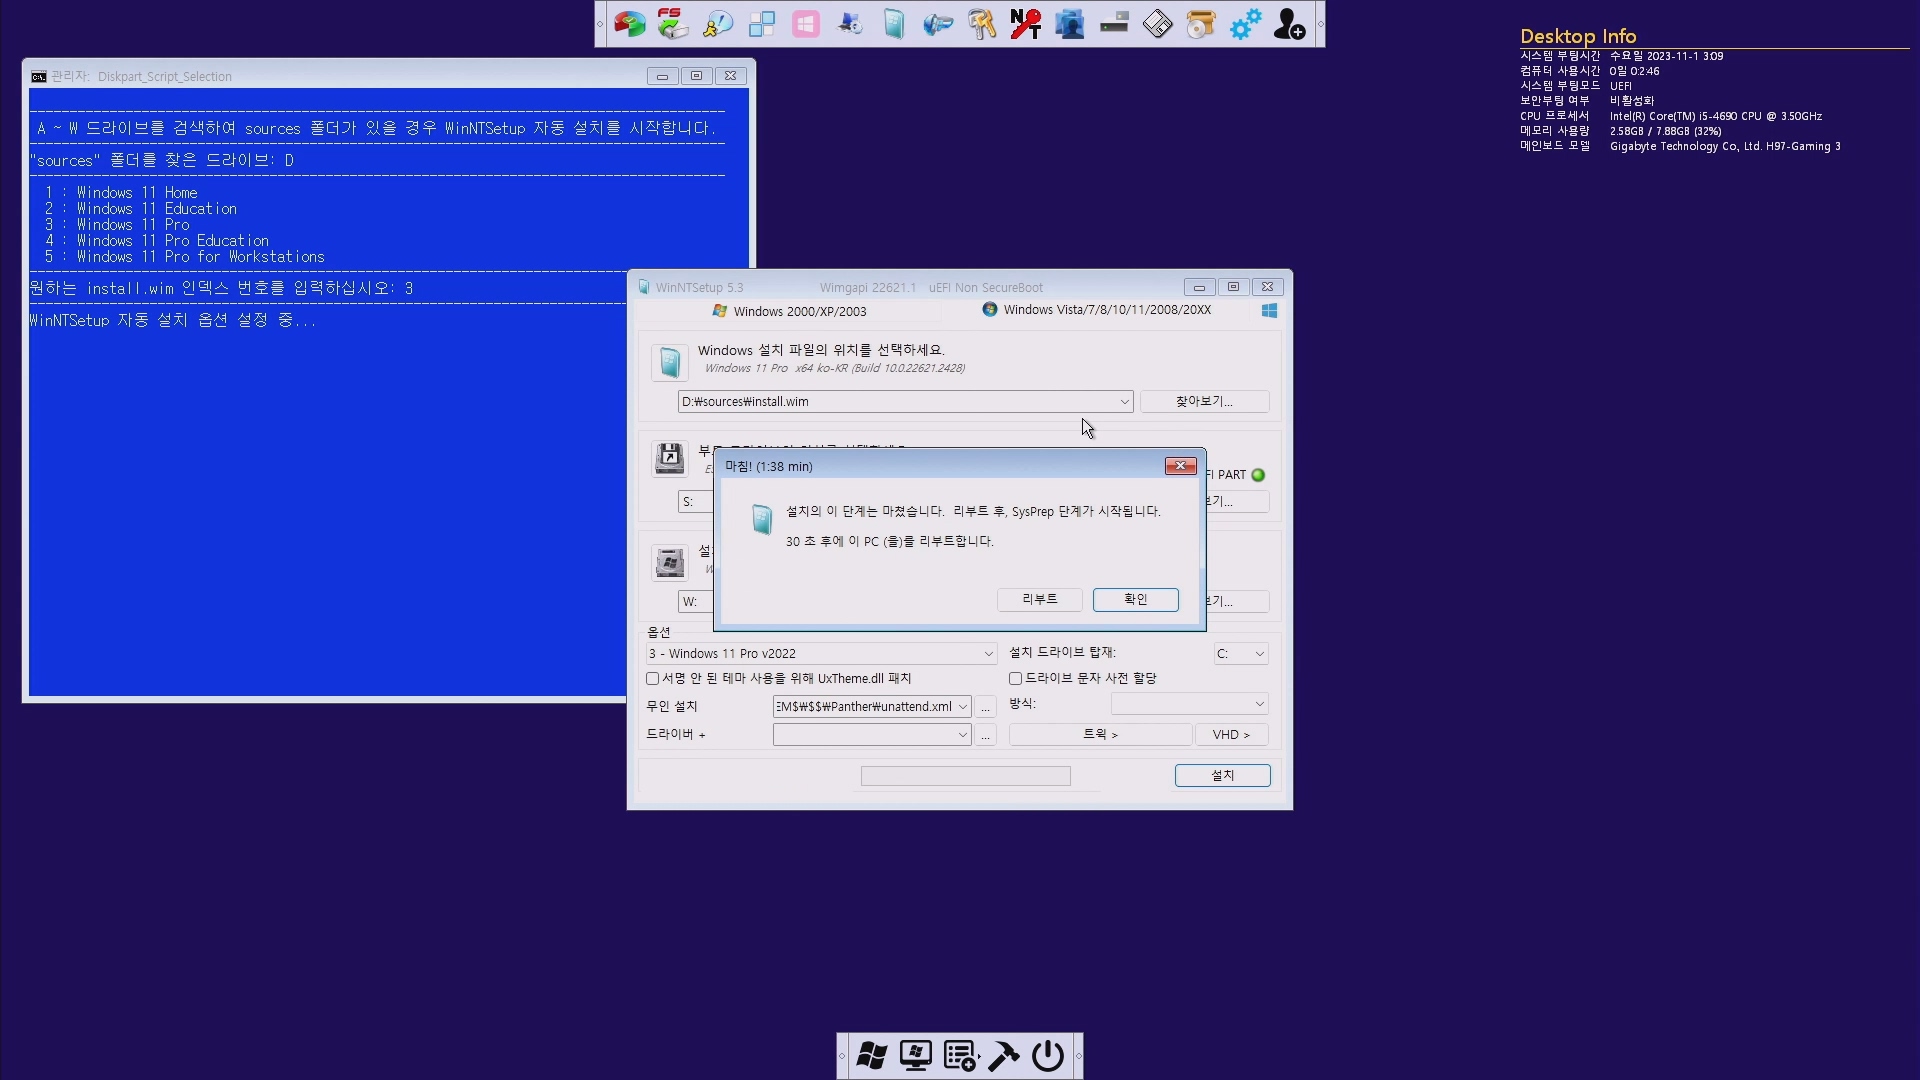Enable UxTheme.dll patch checkbox
The height and width of the screenshot is (1080, 1920).
click(x=653, y=678)
